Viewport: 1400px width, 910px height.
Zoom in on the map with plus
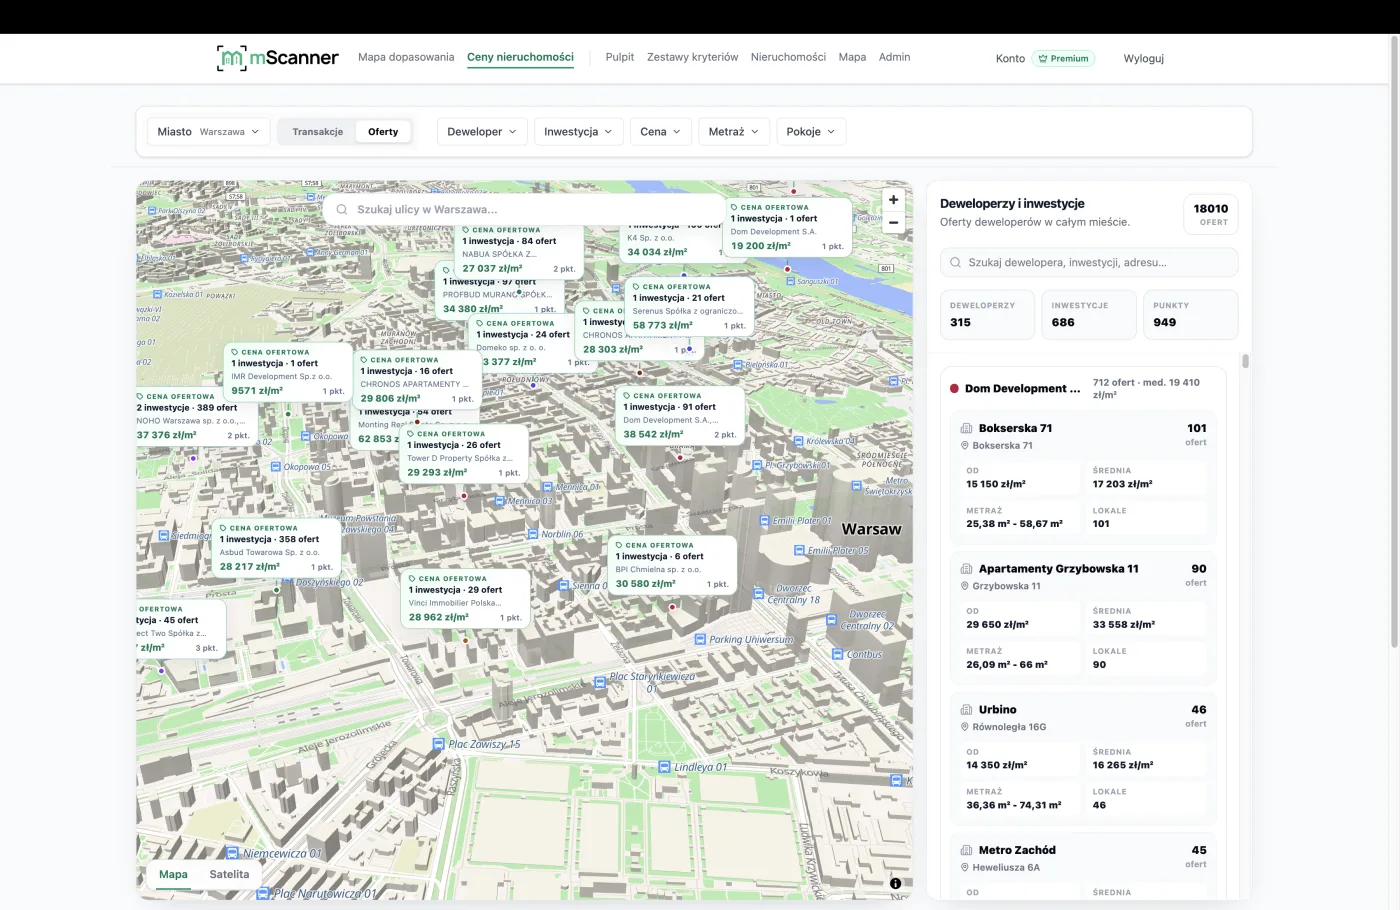pyautogui.click(x=893, y=200)
